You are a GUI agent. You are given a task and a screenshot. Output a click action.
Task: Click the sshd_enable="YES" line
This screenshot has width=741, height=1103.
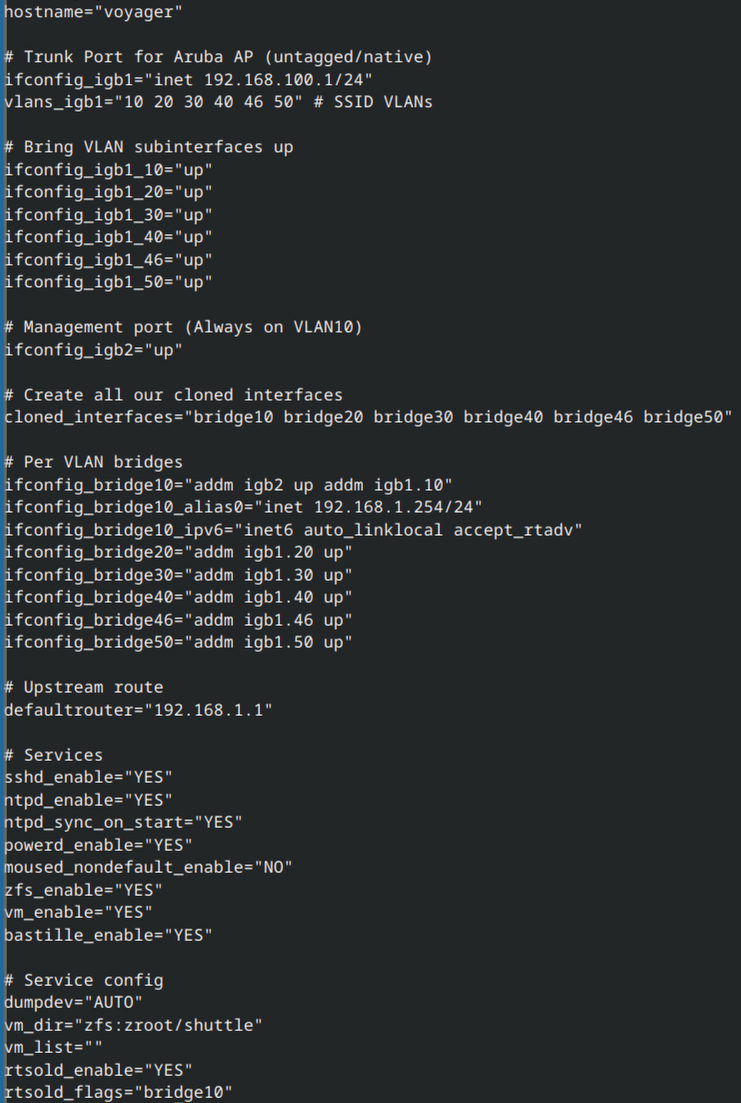point(88,777)
